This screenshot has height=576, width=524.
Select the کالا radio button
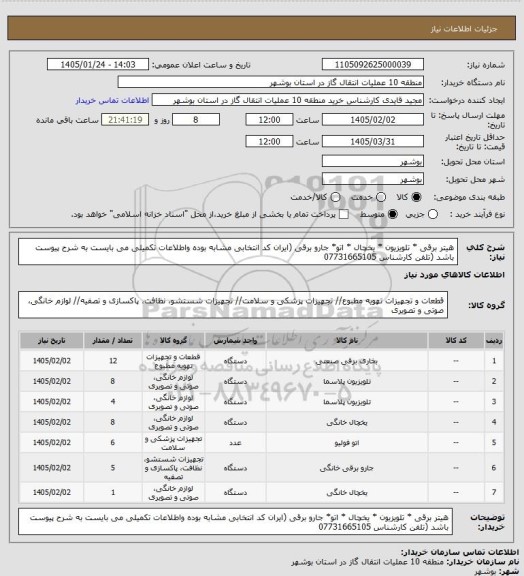click(x=416, y=197)
